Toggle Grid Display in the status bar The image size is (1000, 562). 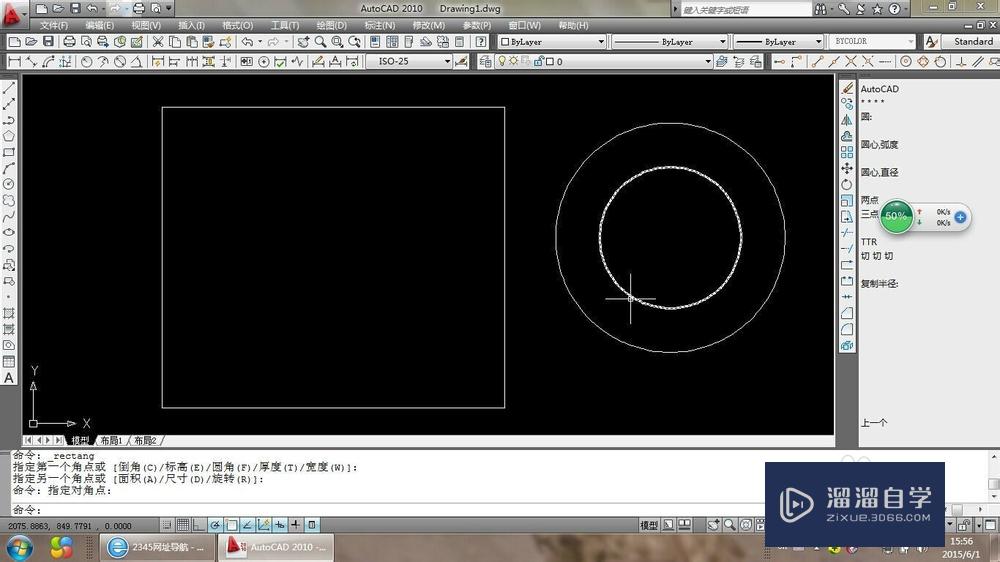click(183, 525)
